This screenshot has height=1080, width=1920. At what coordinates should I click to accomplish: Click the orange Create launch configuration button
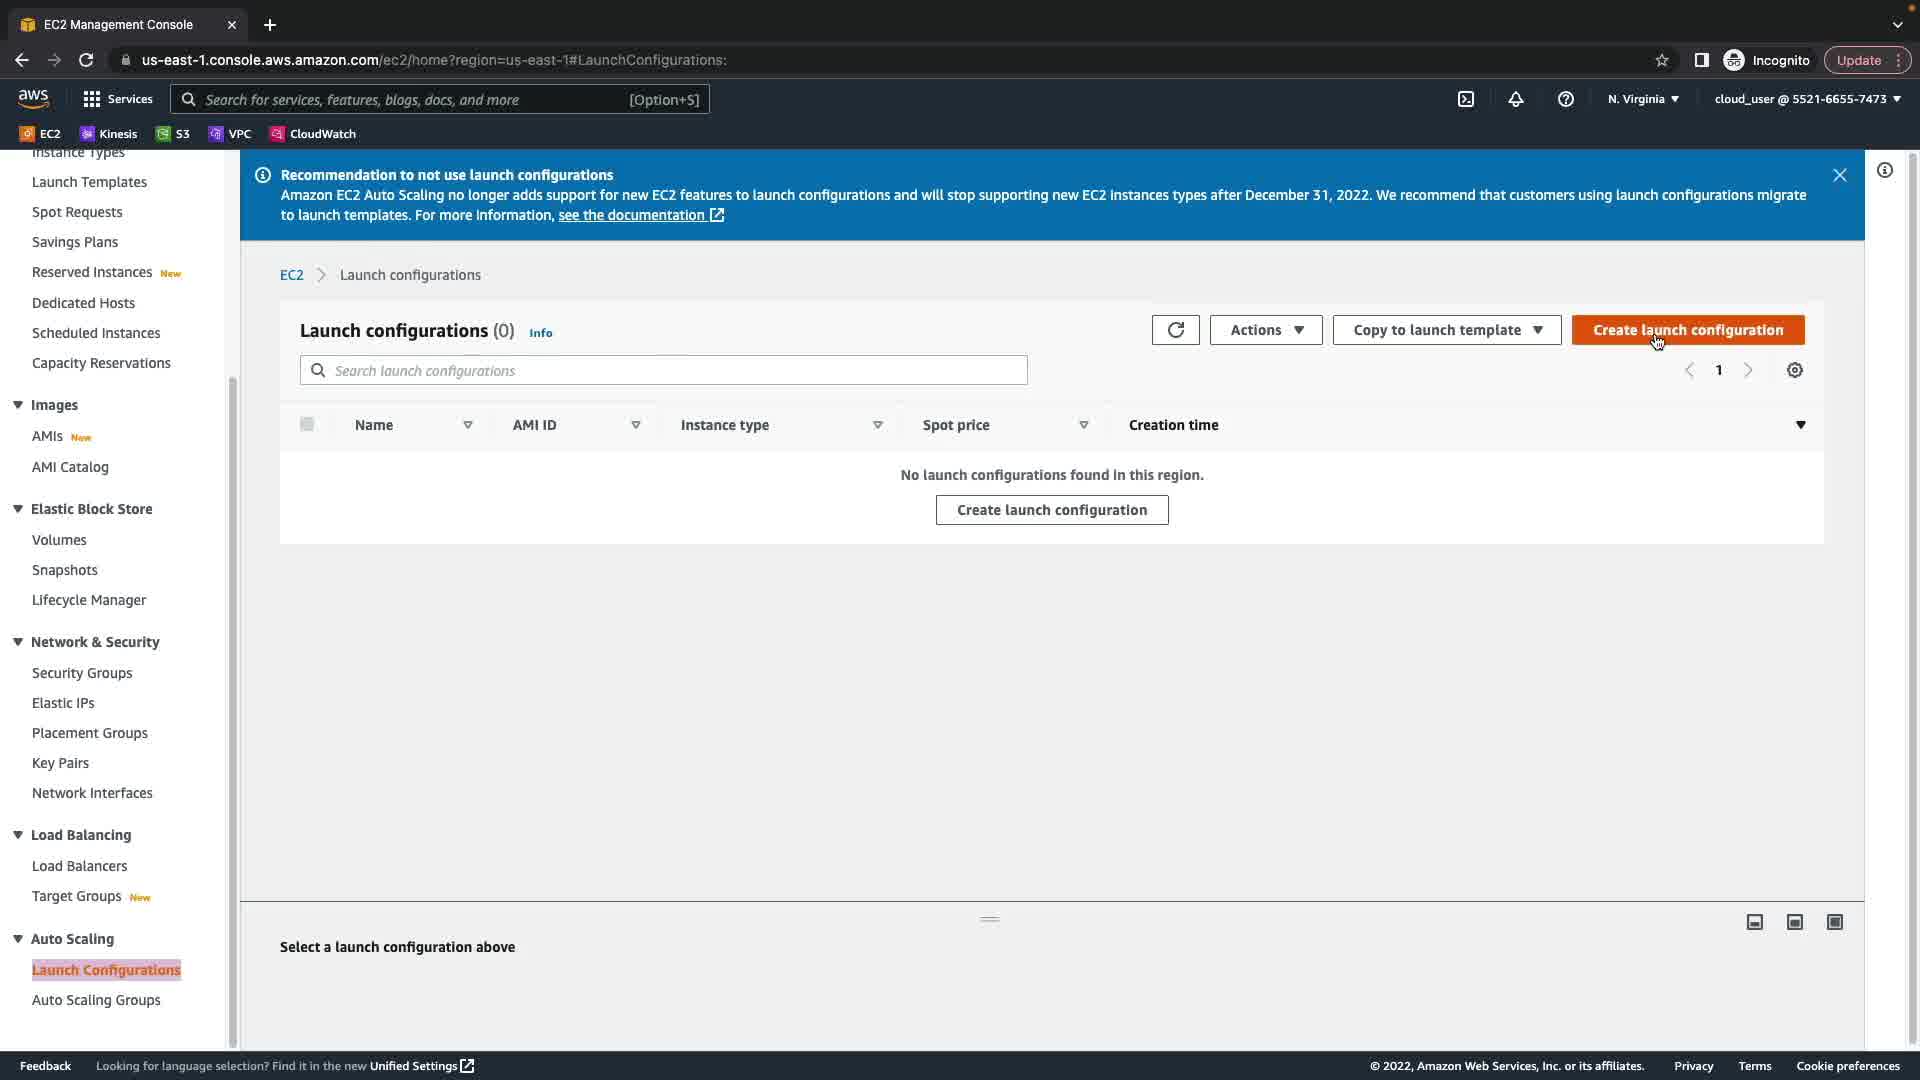pyautogui.click(x=1687, y=330)
